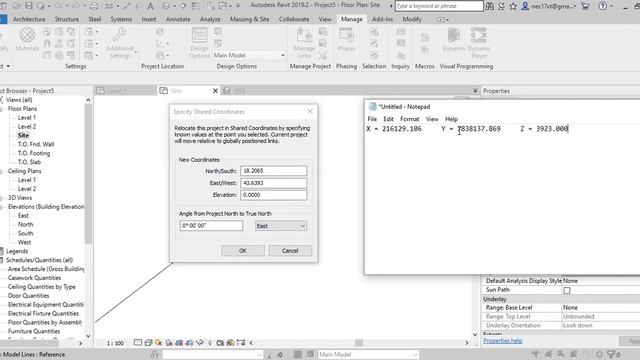Click Cancel in Specify Shared Coordinates dialog
640x360 pixels.
(290, 251)
